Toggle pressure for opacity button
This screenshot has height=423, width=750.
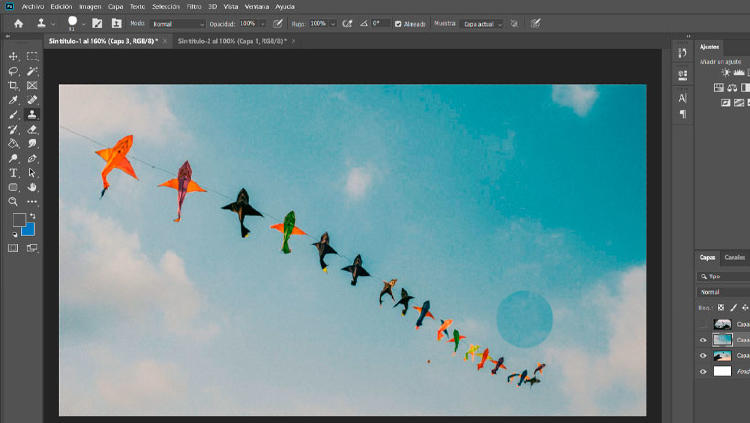pyautogui.click(x=278, y=23)
